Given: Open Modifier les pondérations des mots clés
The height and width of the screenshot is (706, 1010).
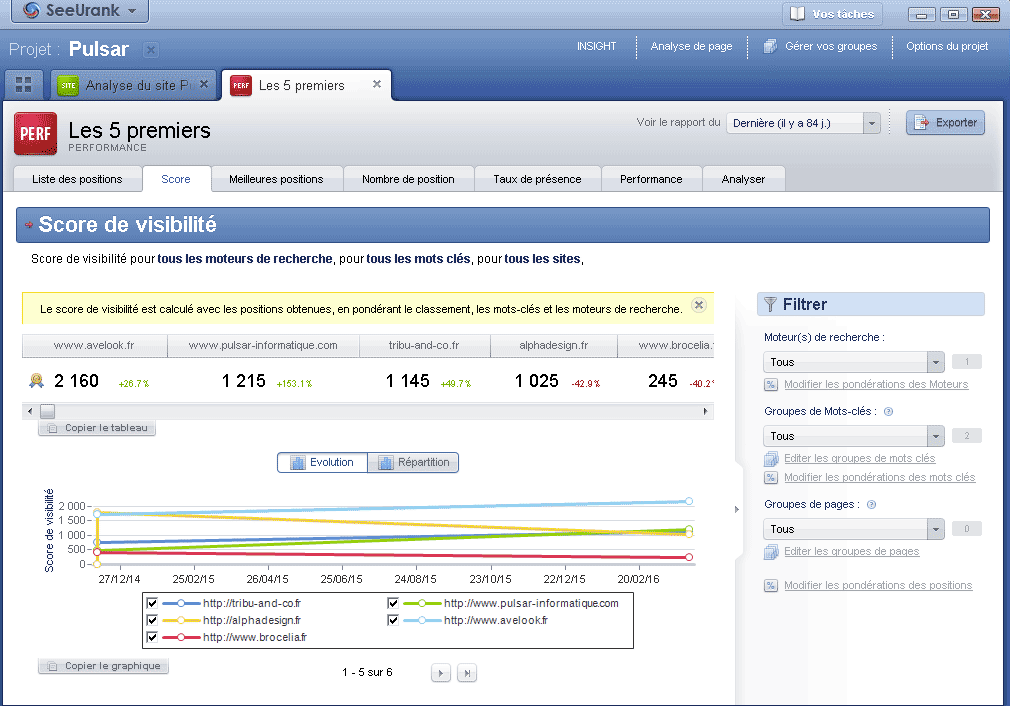Looking at the screenshot, I should tap(879, 477).
